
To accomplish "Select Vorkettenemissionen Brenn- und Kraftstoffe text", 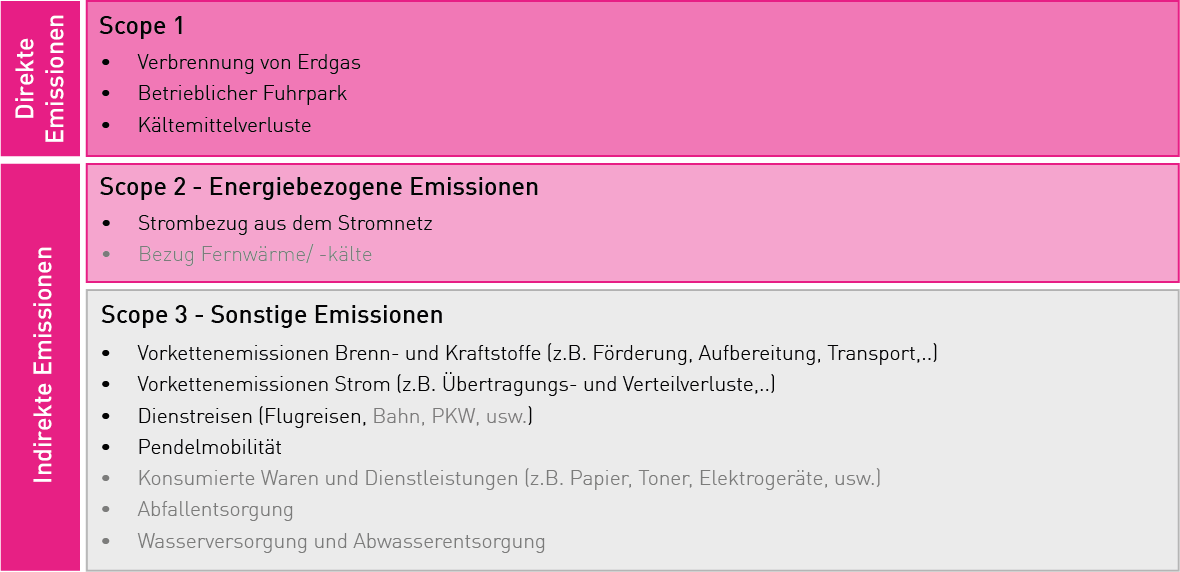I will tap(340, 353).
